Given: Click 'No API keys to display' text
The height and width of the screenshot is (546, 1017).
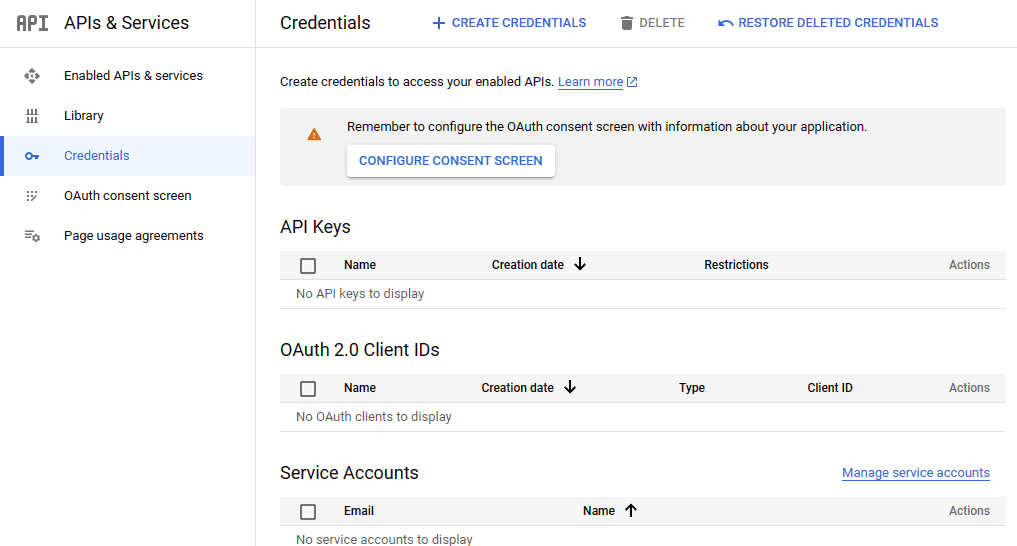Looking at the screenshot, I should [x=360, y=294].
